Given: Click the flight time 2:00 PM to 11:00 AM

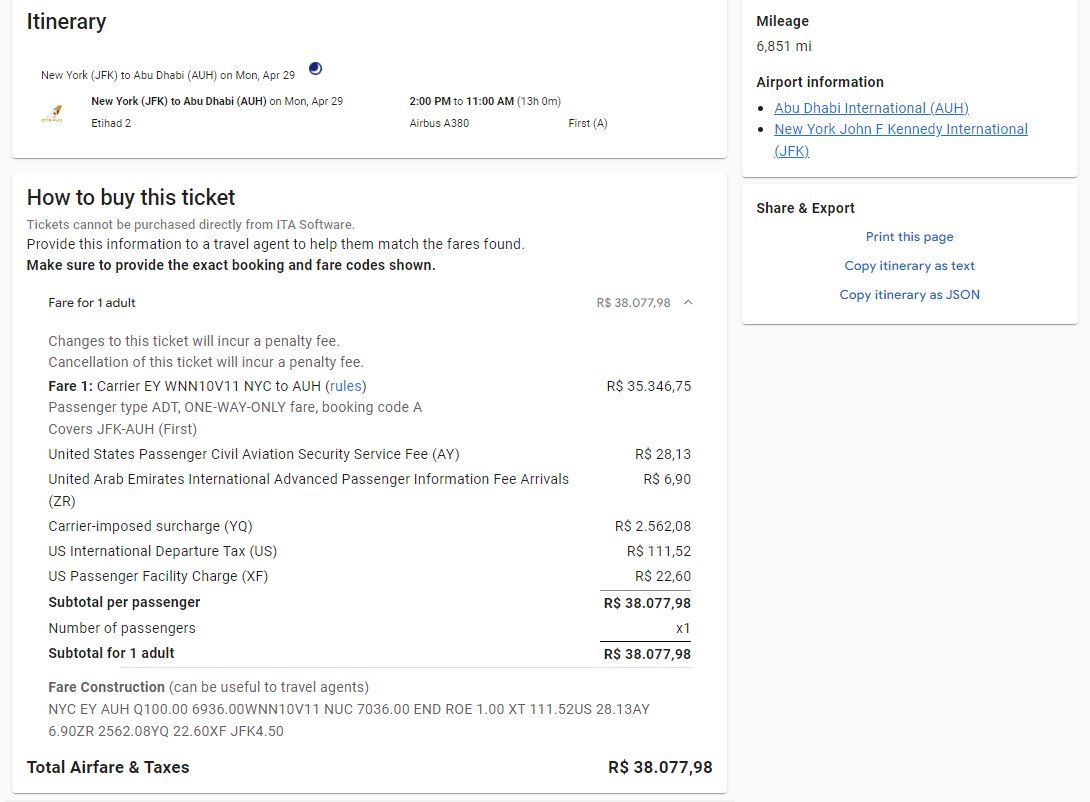Looking at the screenshot, I should 462,101.
